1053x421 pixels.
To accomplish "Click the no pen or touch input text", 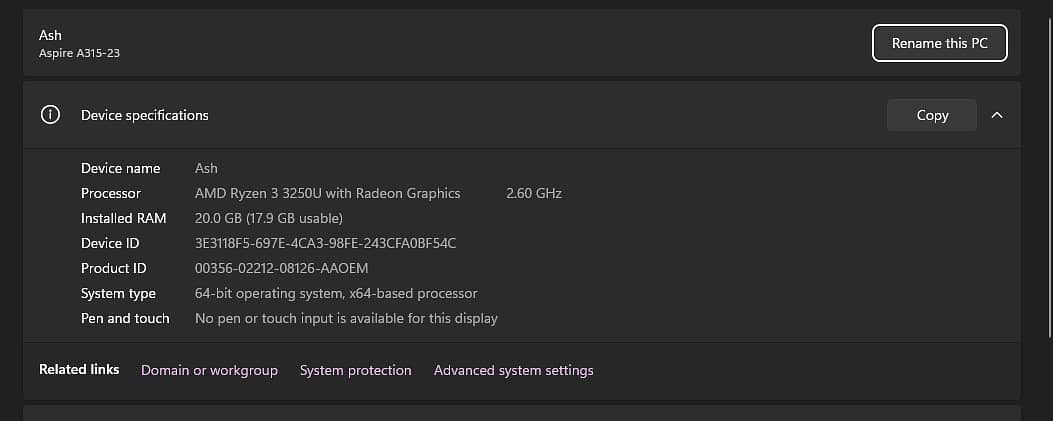I will pyautogui.click(x=345, y=318).
